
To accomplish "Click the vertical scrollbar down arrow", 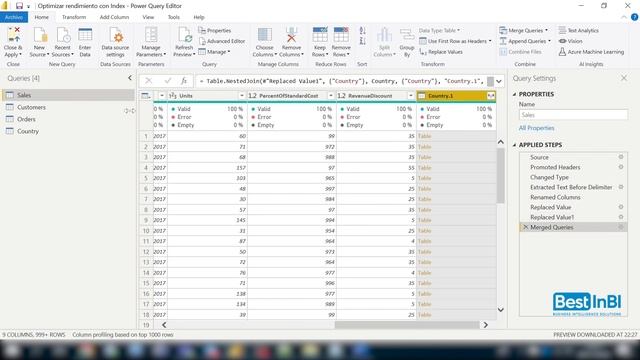I will coord(500,310).
